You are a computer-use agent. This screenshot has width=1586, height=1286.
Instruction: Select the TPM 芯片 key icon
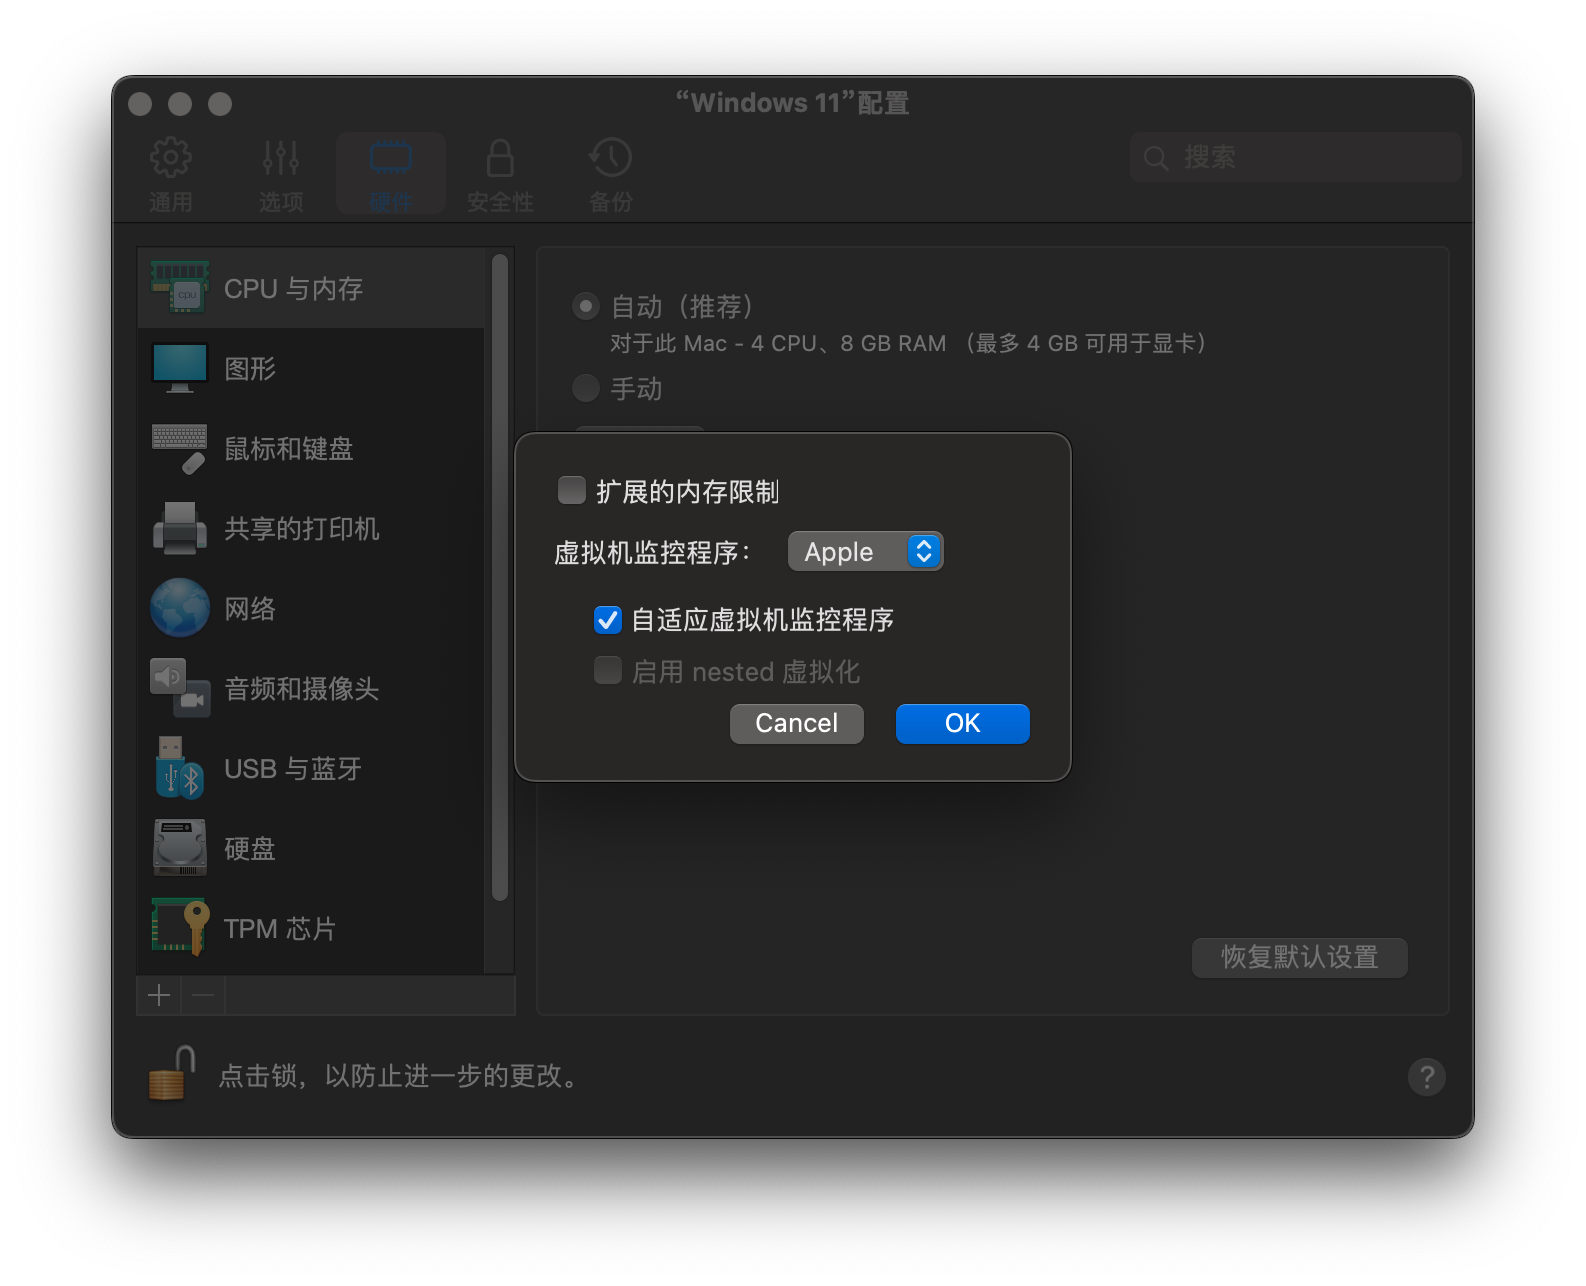tap(180, 927)
